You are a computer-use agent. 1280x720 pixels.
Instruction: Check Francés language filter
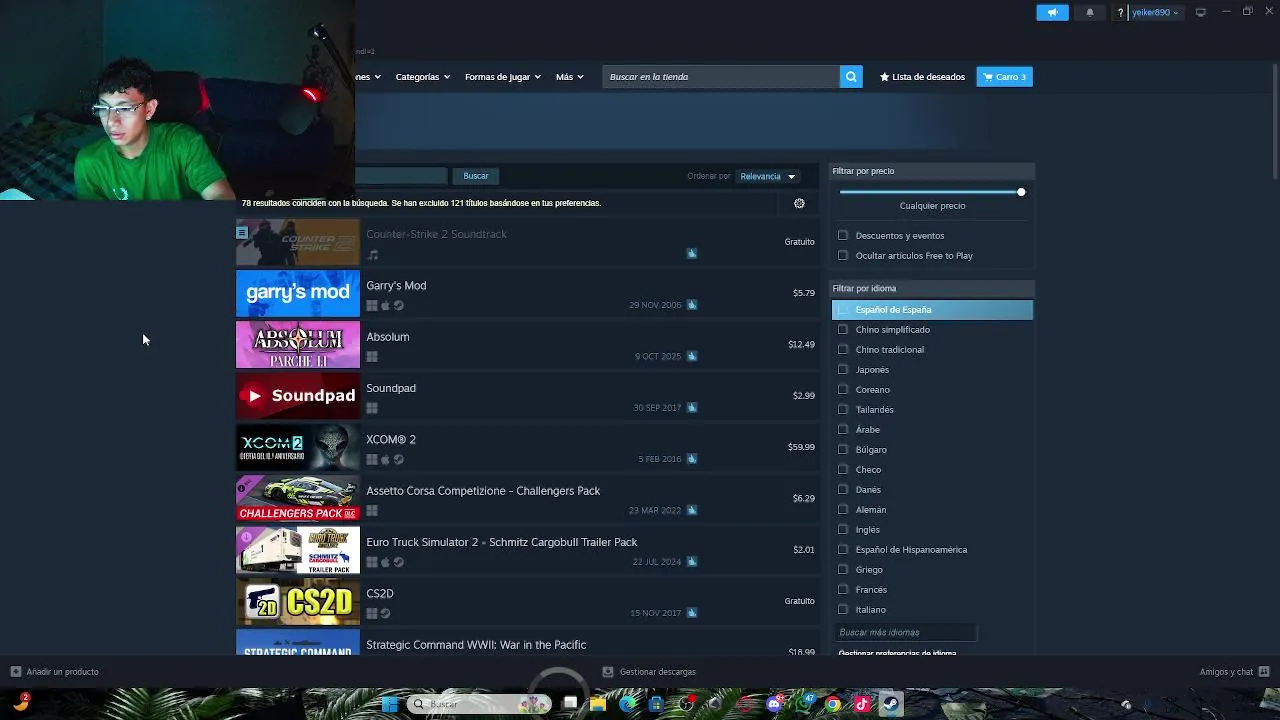[x=843, y=590]
